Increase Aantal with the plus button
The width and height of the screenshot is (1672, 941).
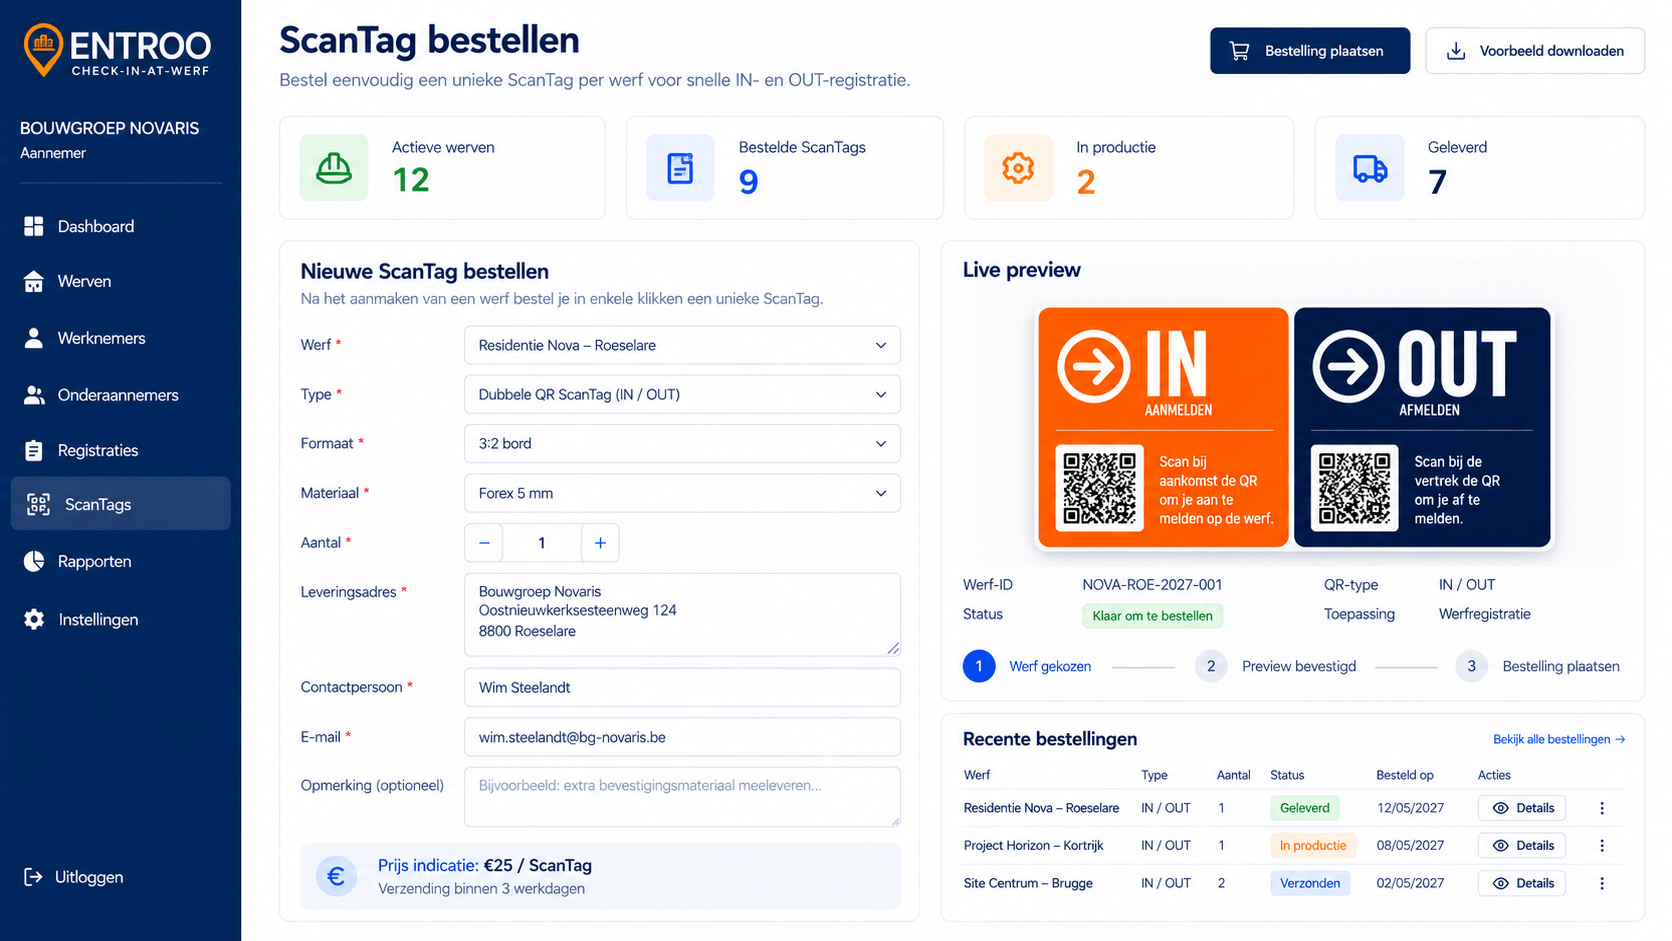[600, 543]
